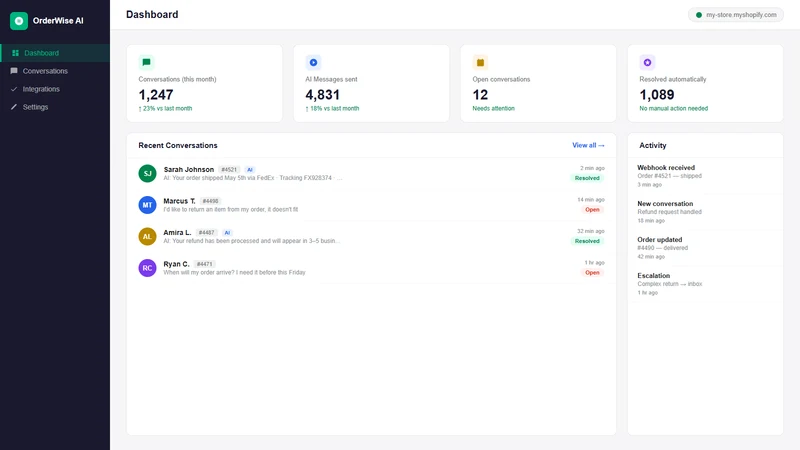Click Ryan C.'s RC avatar
800x450 pixels.
coord(147,268)
